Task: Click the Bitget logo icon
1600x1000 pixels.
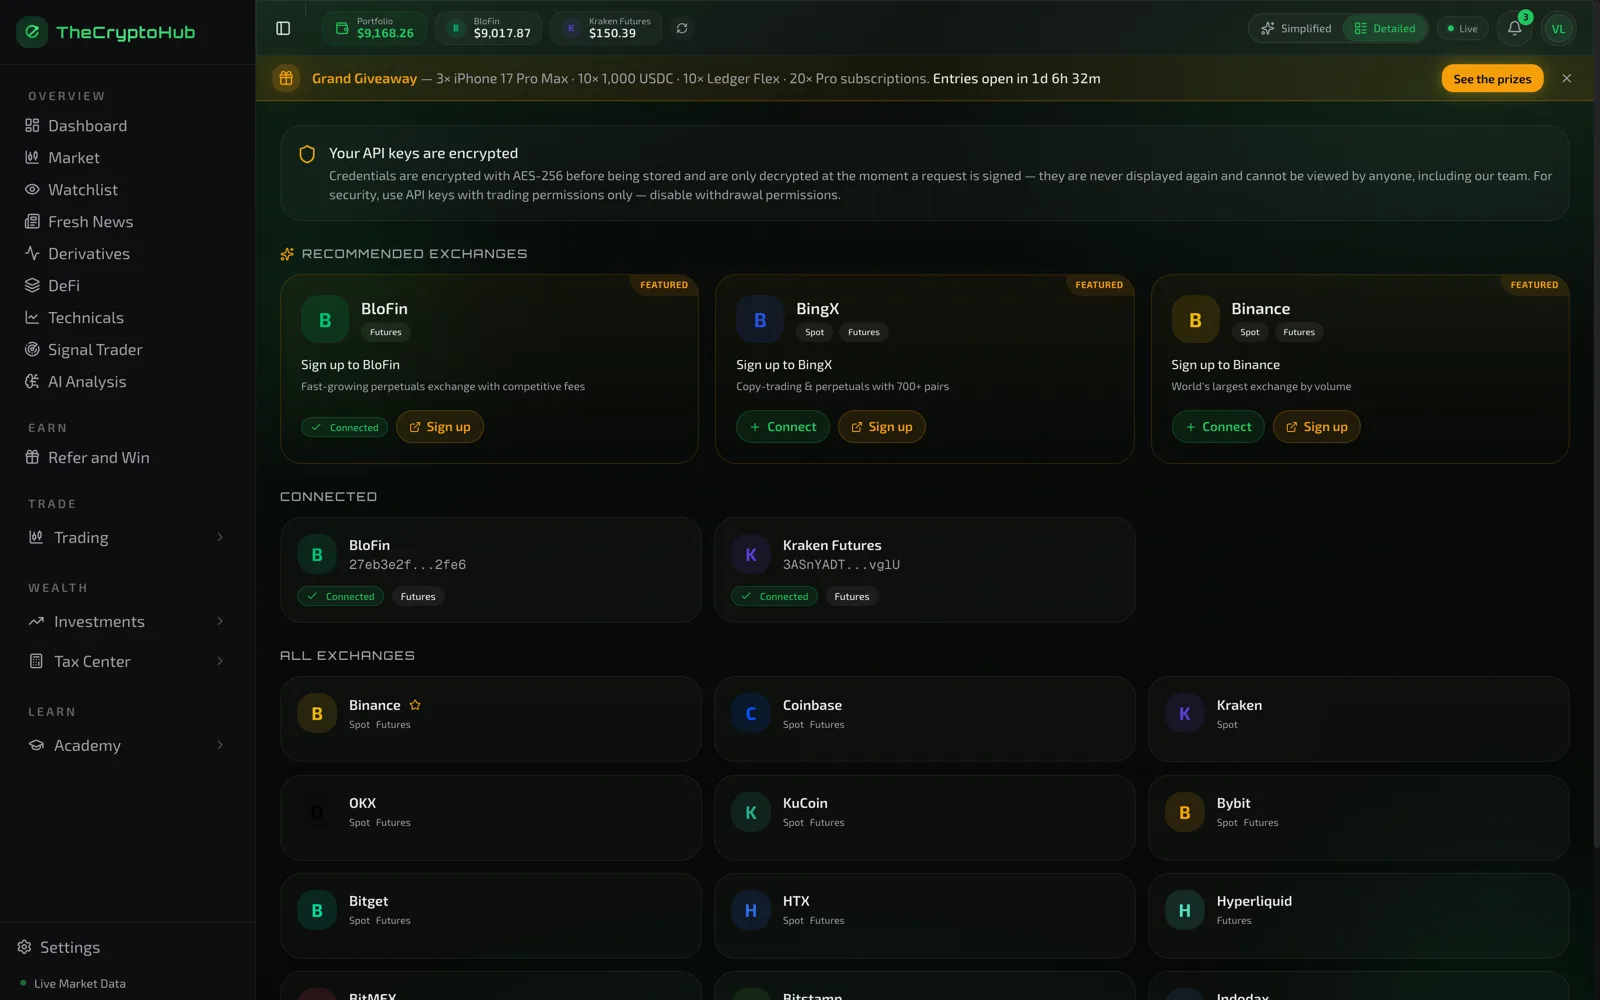Action: (x=317, y=910)
